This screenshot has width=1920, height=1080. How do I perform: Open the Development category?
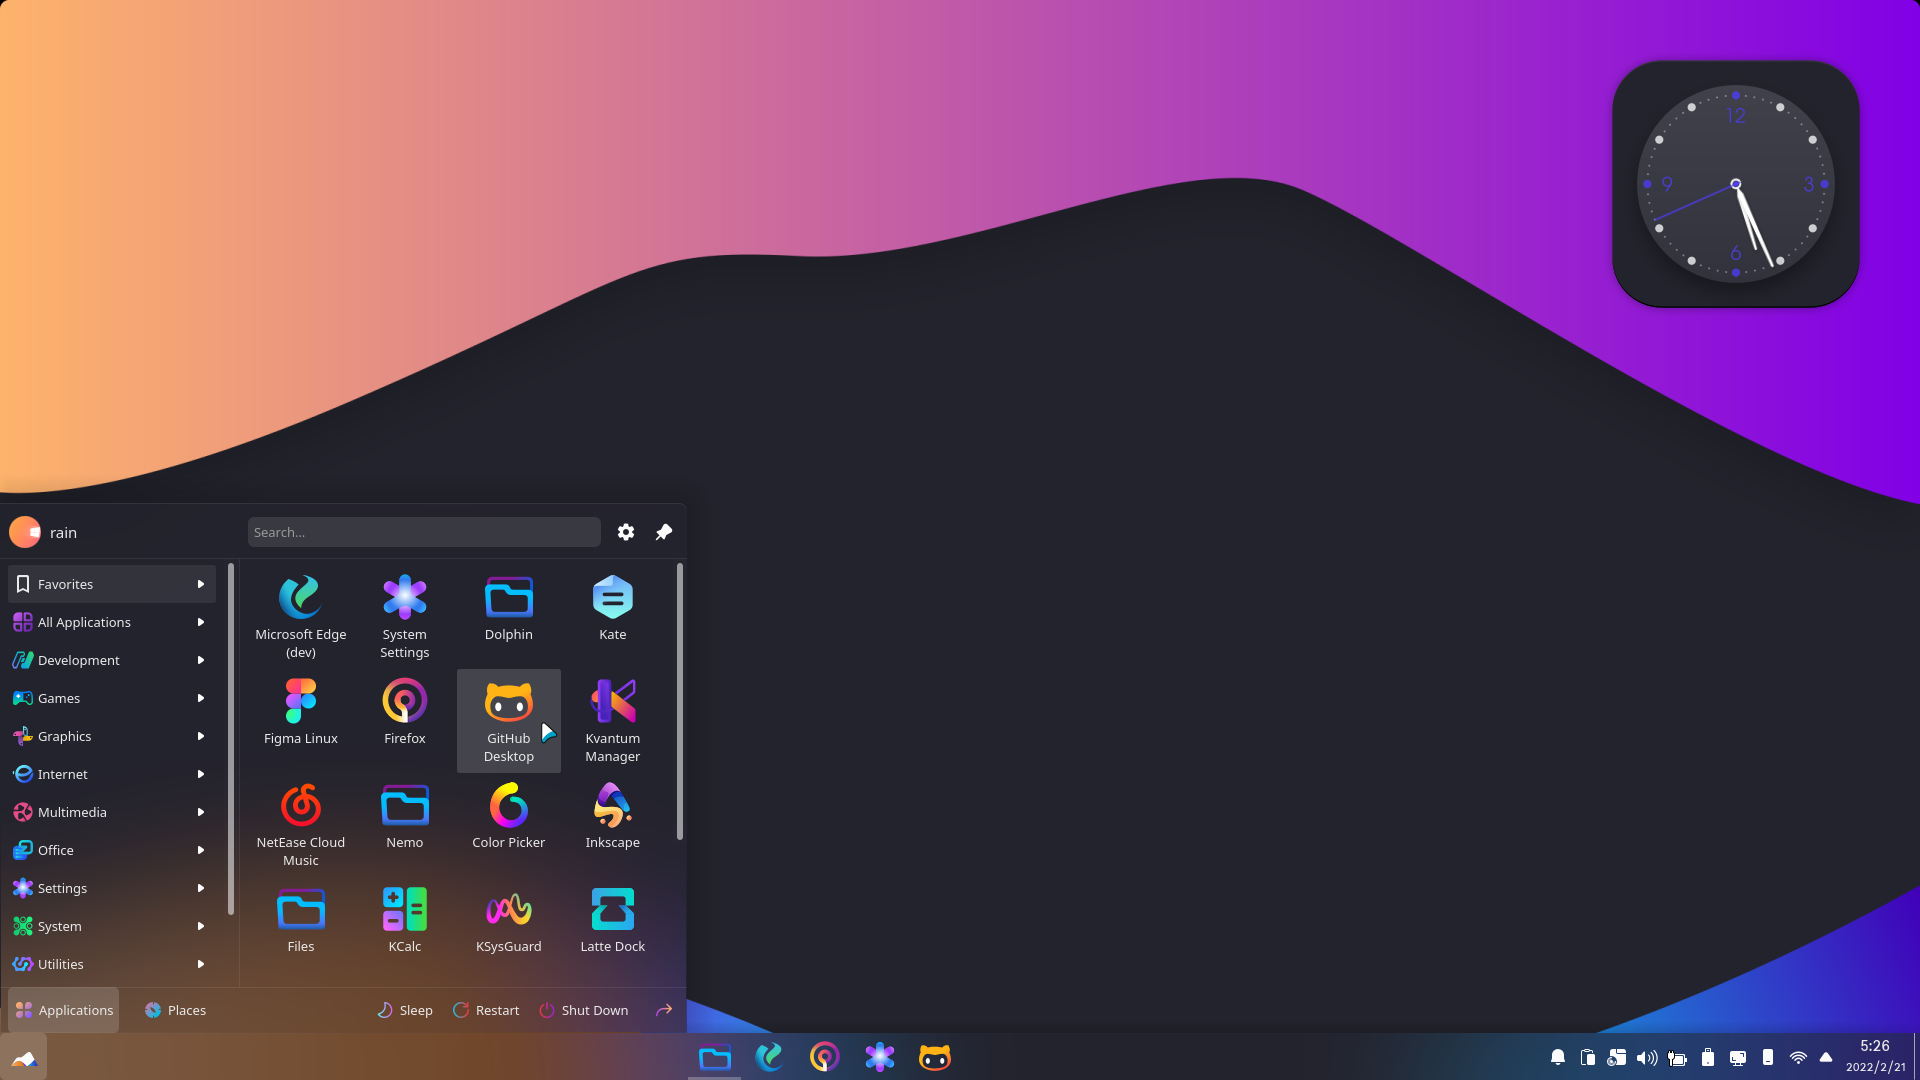pos(112,660)
